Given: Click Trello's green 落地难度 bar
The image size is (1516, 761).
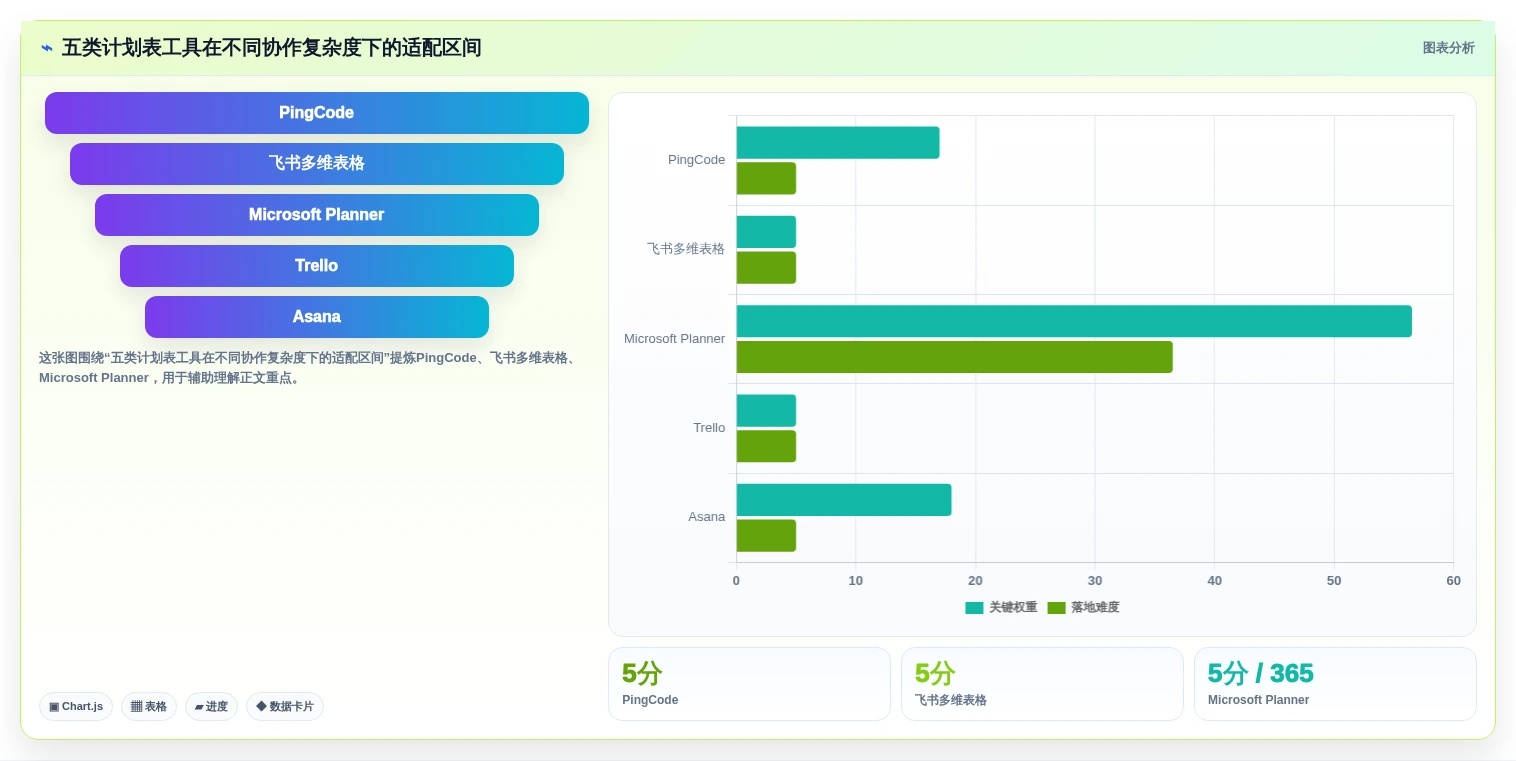Looking at the screenshot, I should click(766, 446).
